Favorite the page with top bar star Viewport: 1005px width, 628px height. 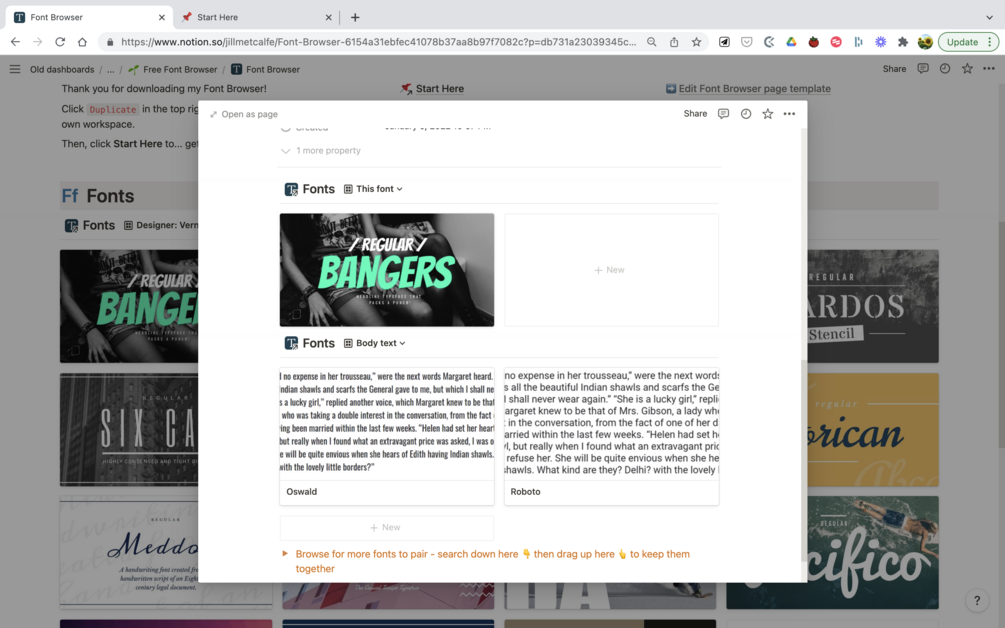point(967,69)
